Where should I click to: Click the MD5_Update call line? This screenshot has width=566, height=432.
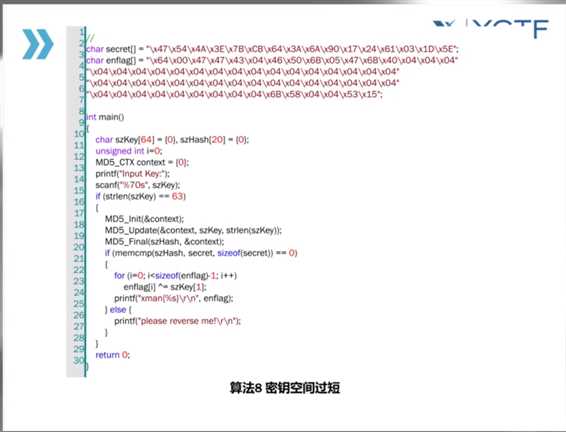tap(193, 230)
